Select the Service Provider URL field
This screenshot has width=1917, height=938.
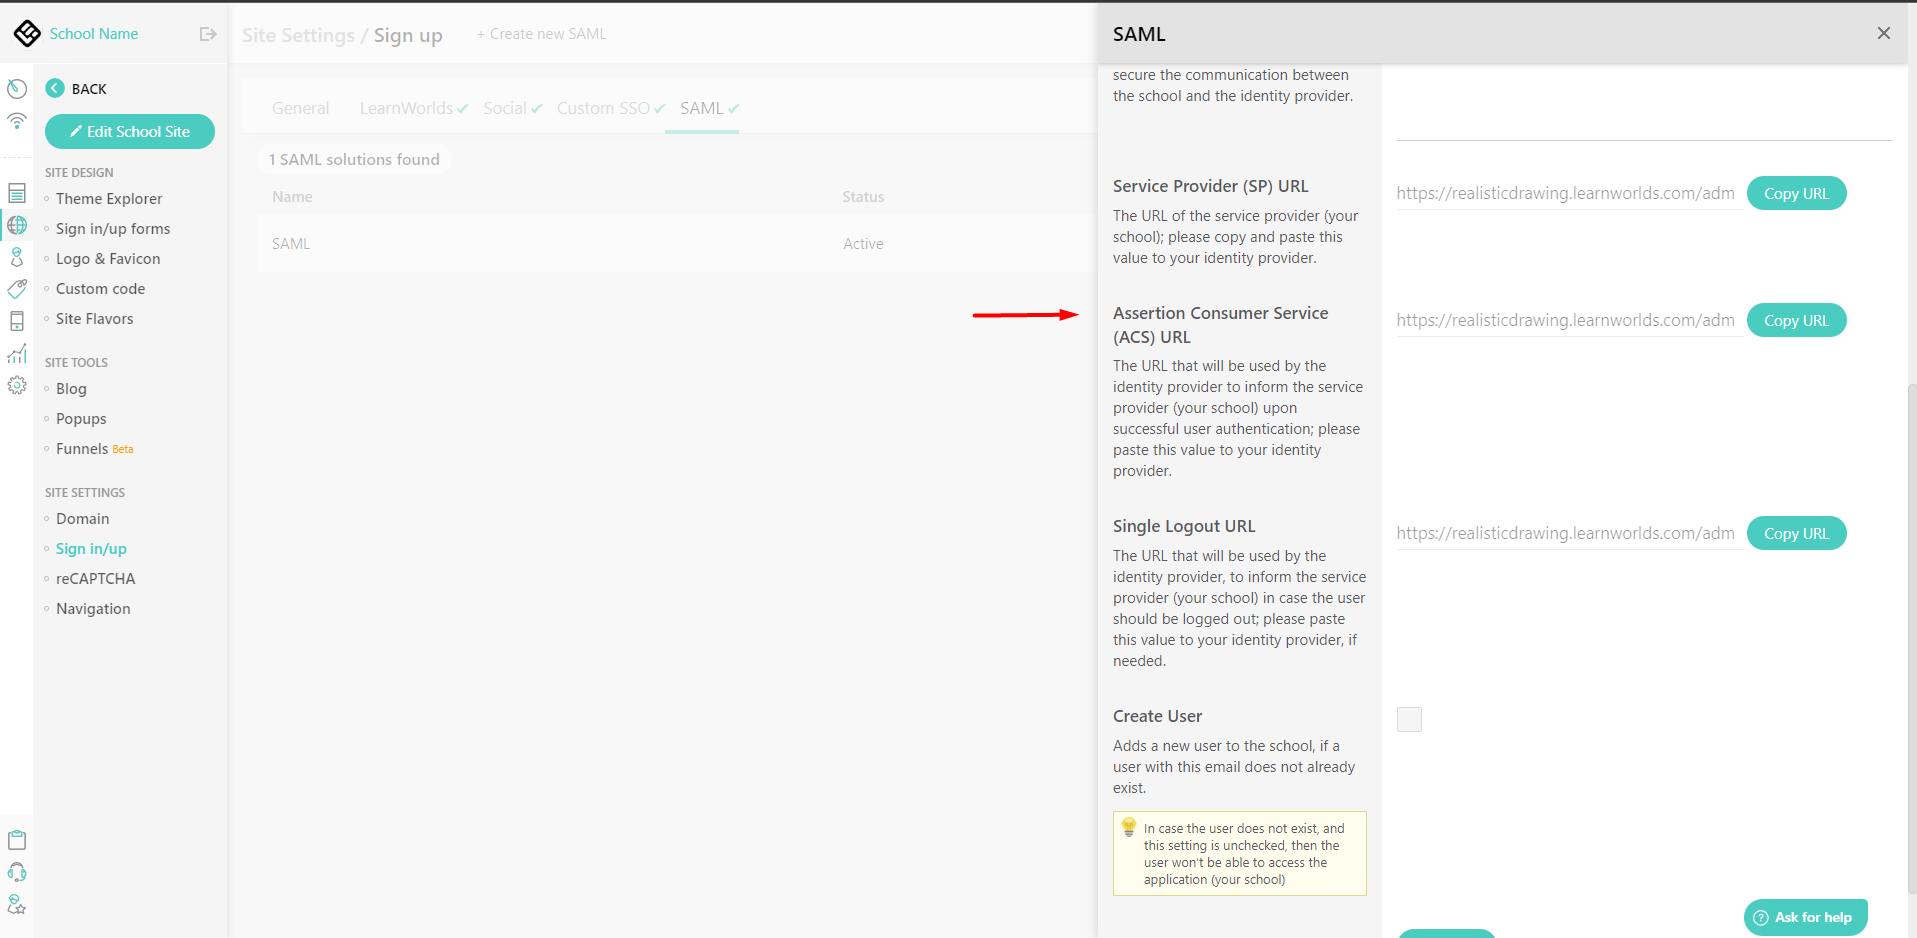pos(1565,193)
